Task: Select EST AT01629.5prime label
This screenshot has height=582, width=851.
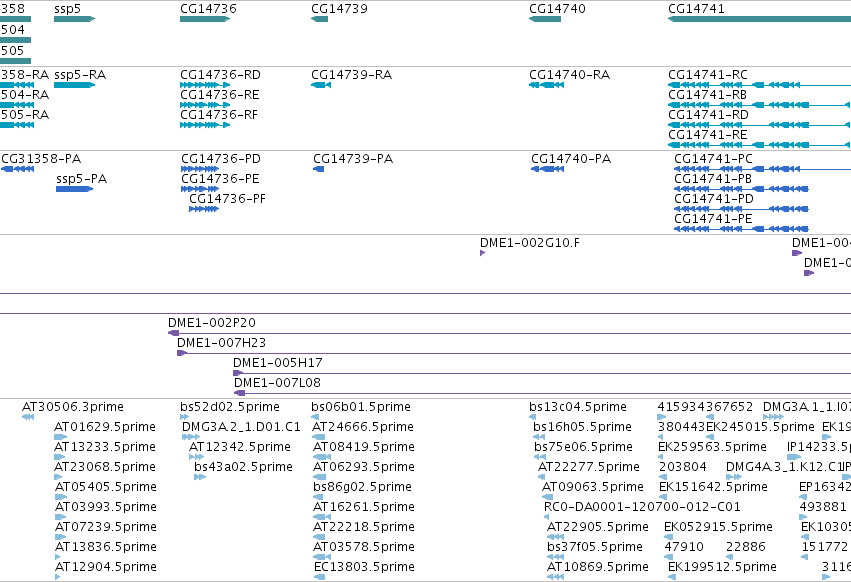Action: (x=105, y=427)
